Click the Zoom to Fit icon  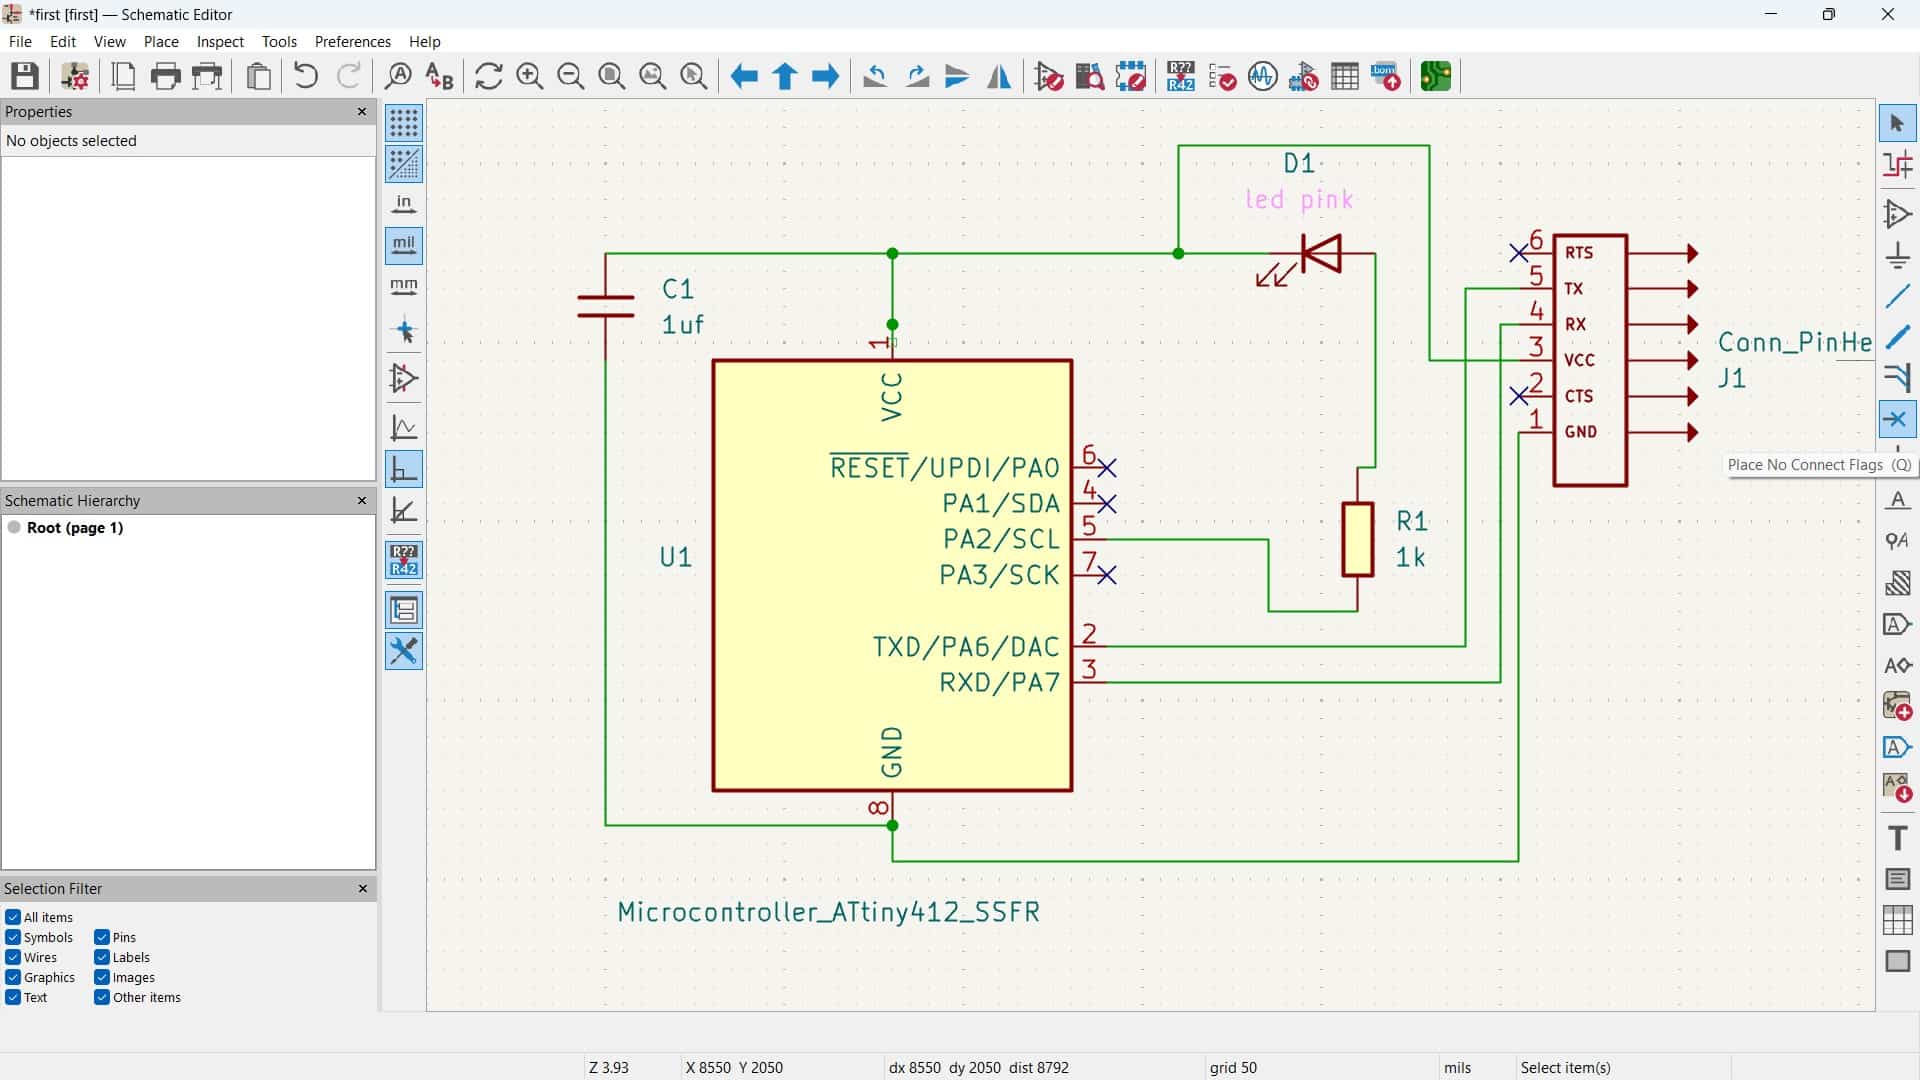point(611,76)
